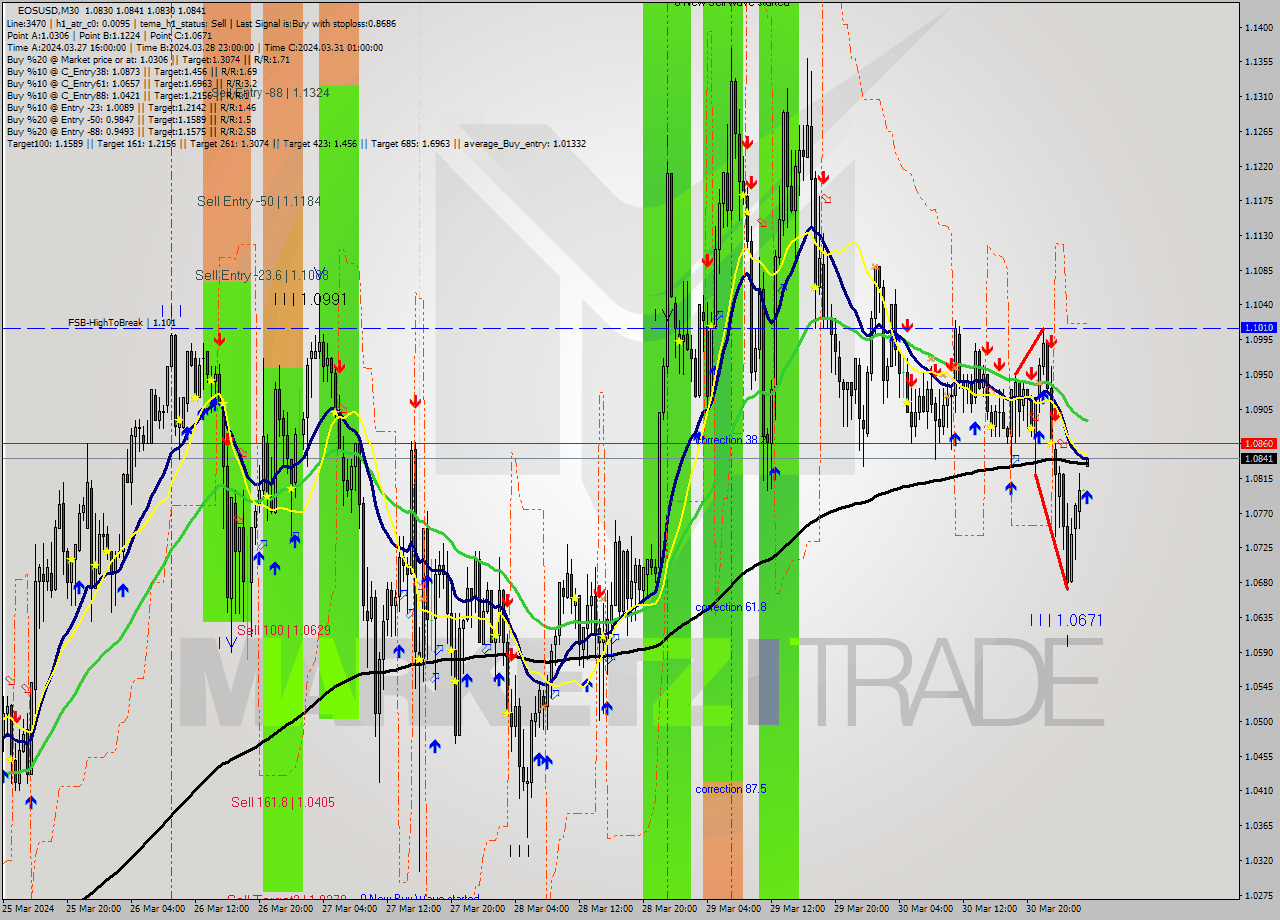Image resolution: width=1280 pixels, height=920 pixels.
Task: Click '30 Mar 20:00' on the time axis
Action: tap(1055, 909)
